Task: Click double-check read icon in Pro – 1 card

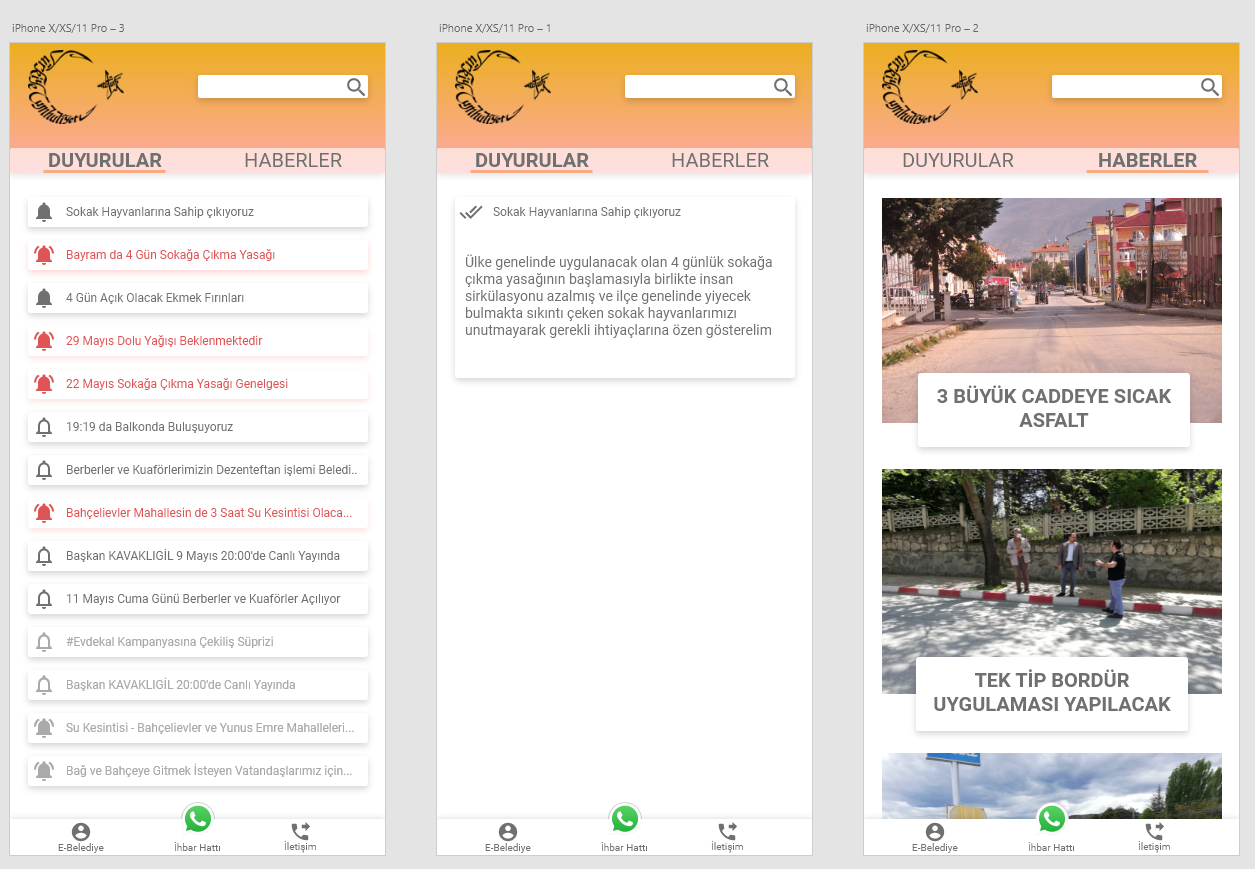Action: coord(471,212)
